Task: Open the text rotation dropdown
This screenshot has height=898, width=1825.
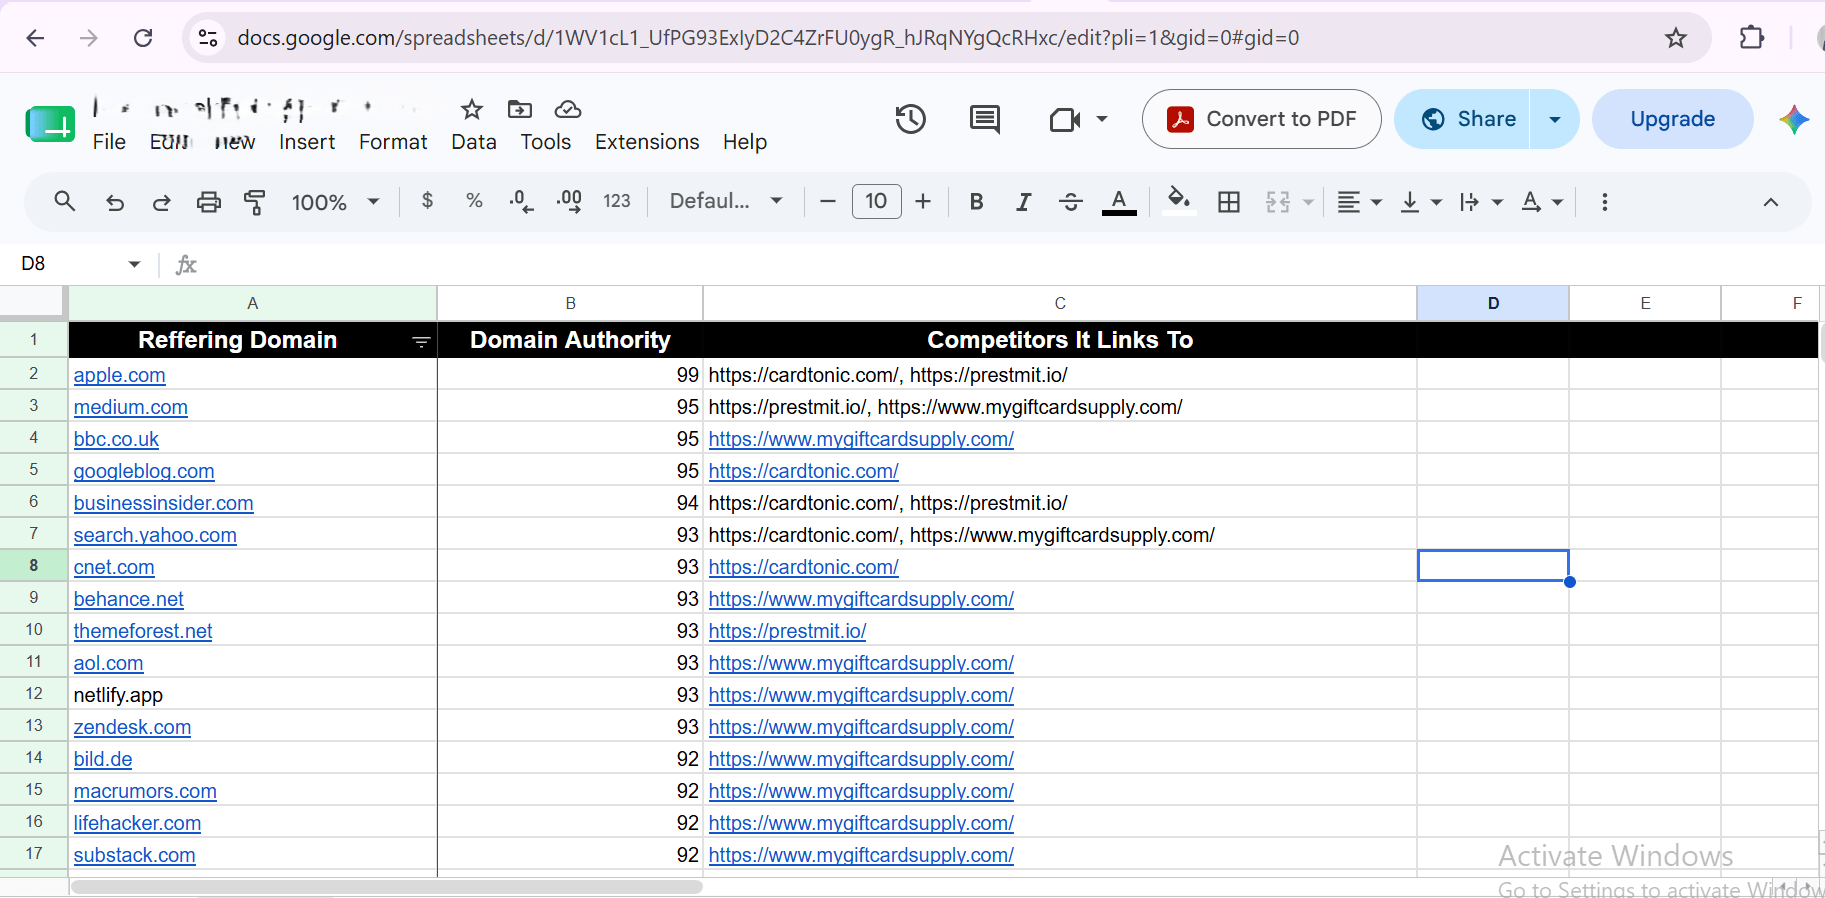Action: (x=1542, y=202)
